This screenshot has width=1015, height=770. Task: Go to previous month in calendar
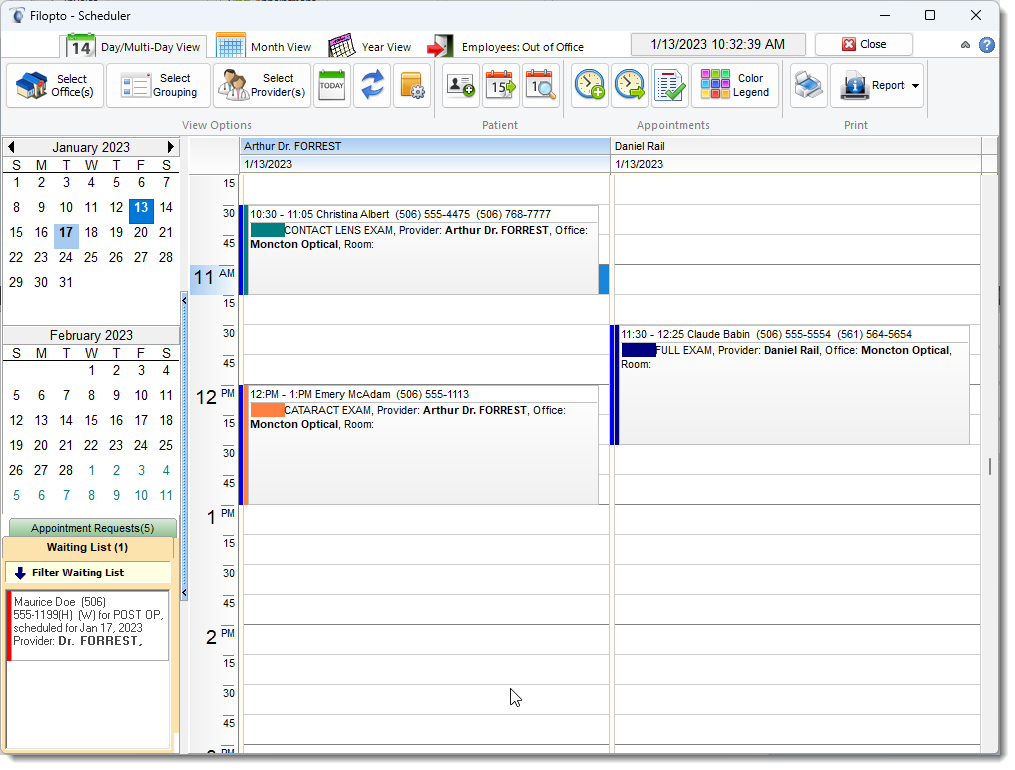point(11,147)
